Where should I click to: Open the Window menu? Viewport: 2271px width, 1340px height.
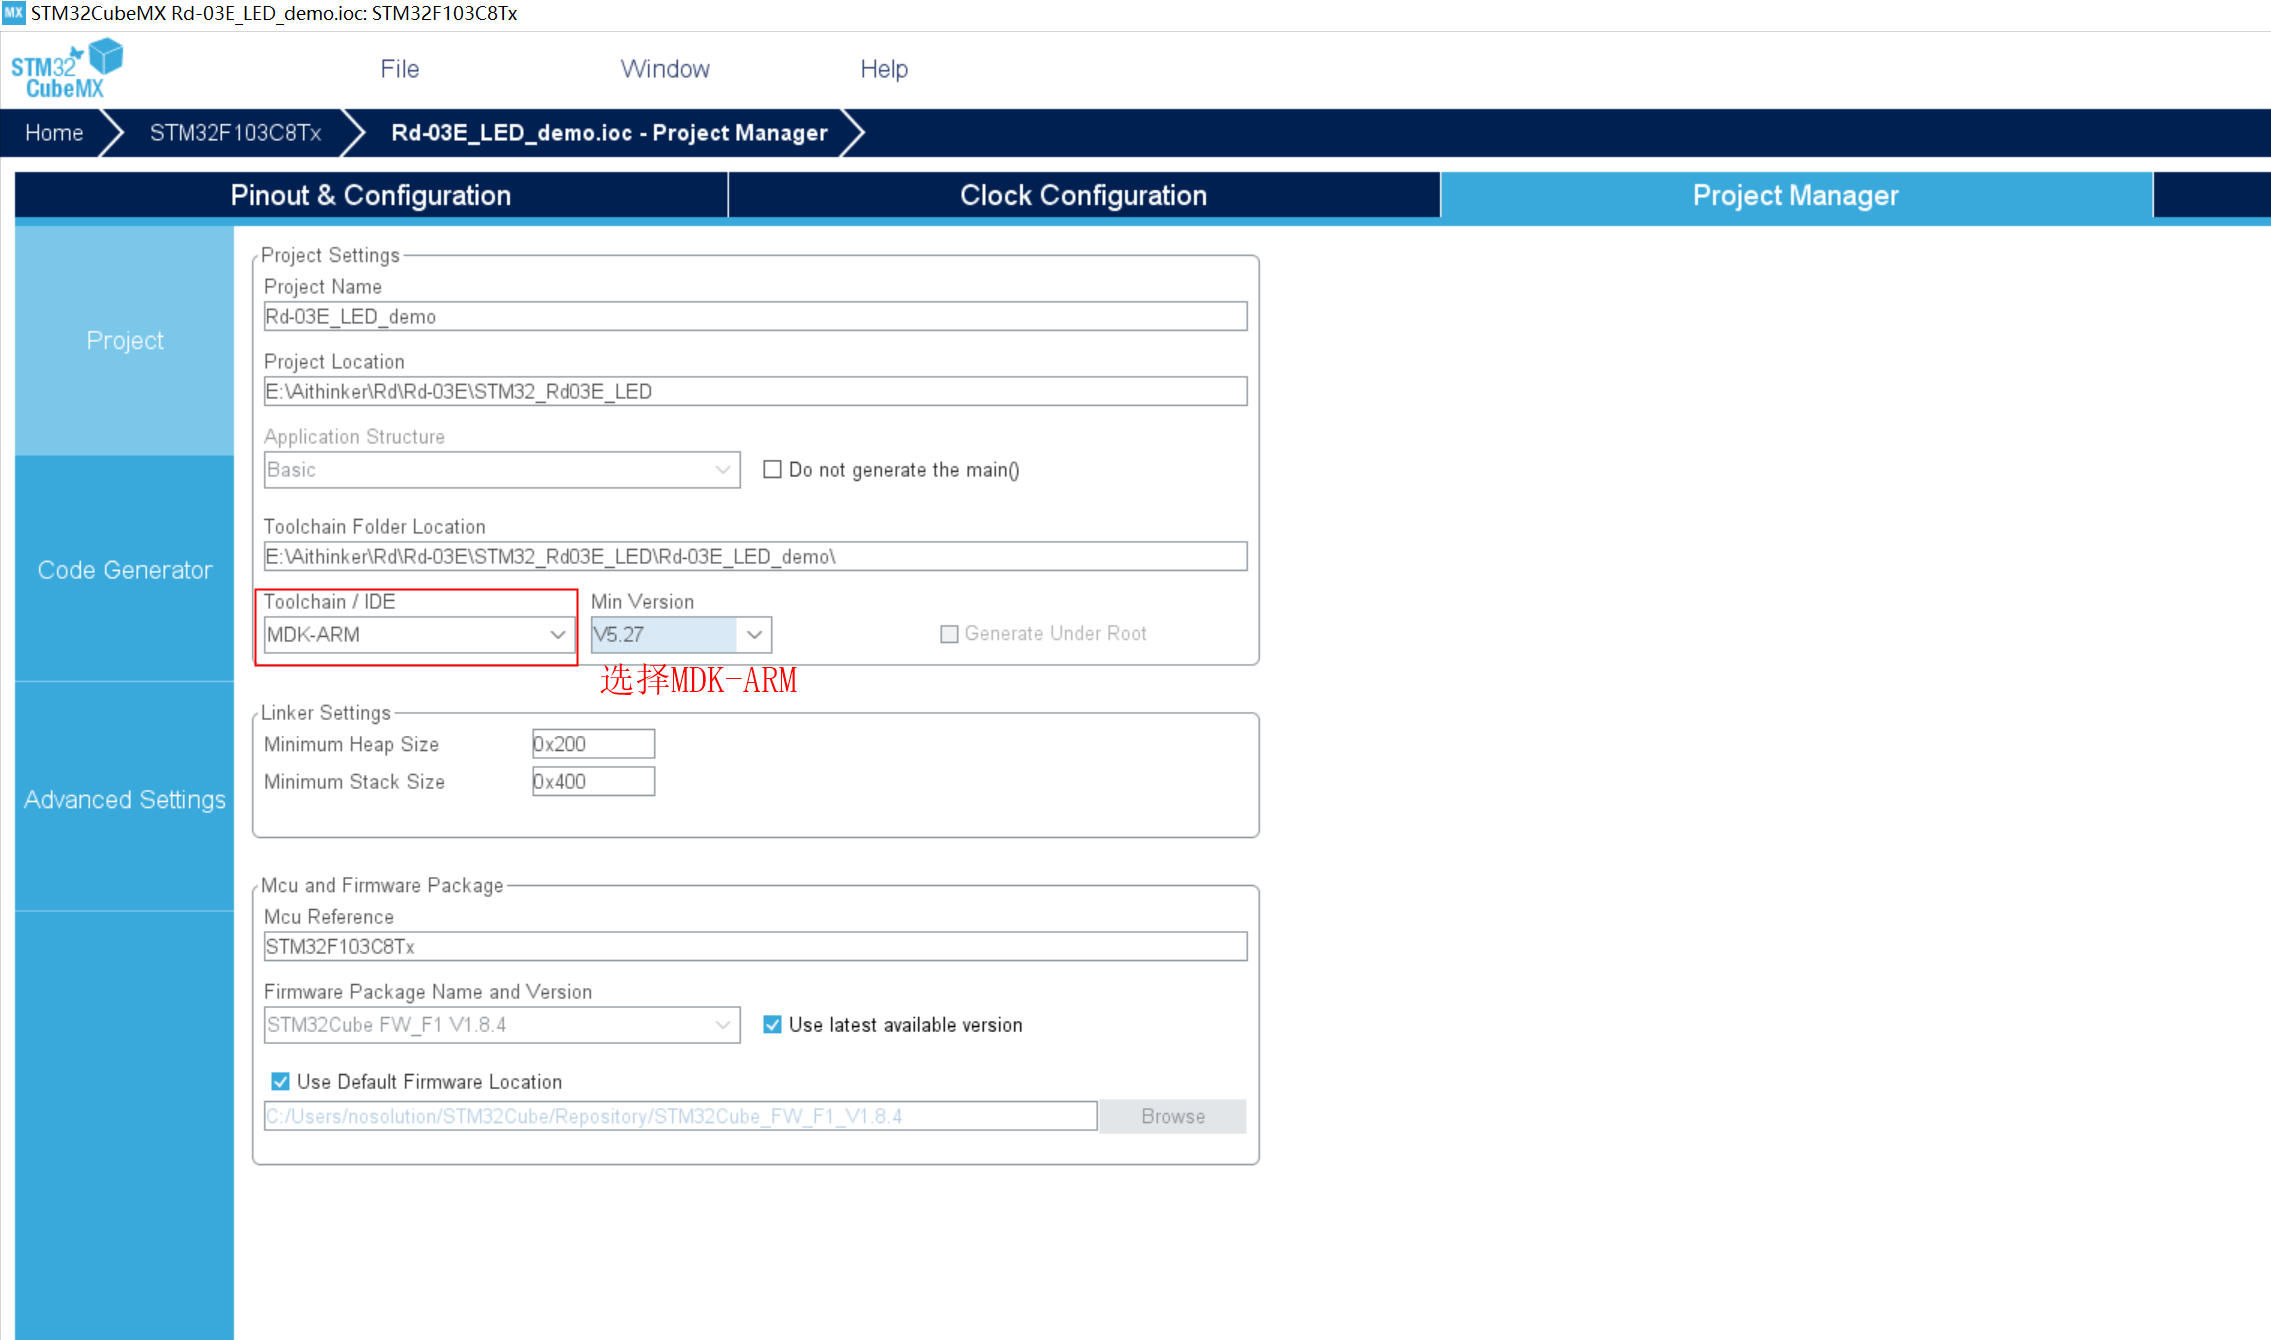pyautogui.click(x=665, y=69)
